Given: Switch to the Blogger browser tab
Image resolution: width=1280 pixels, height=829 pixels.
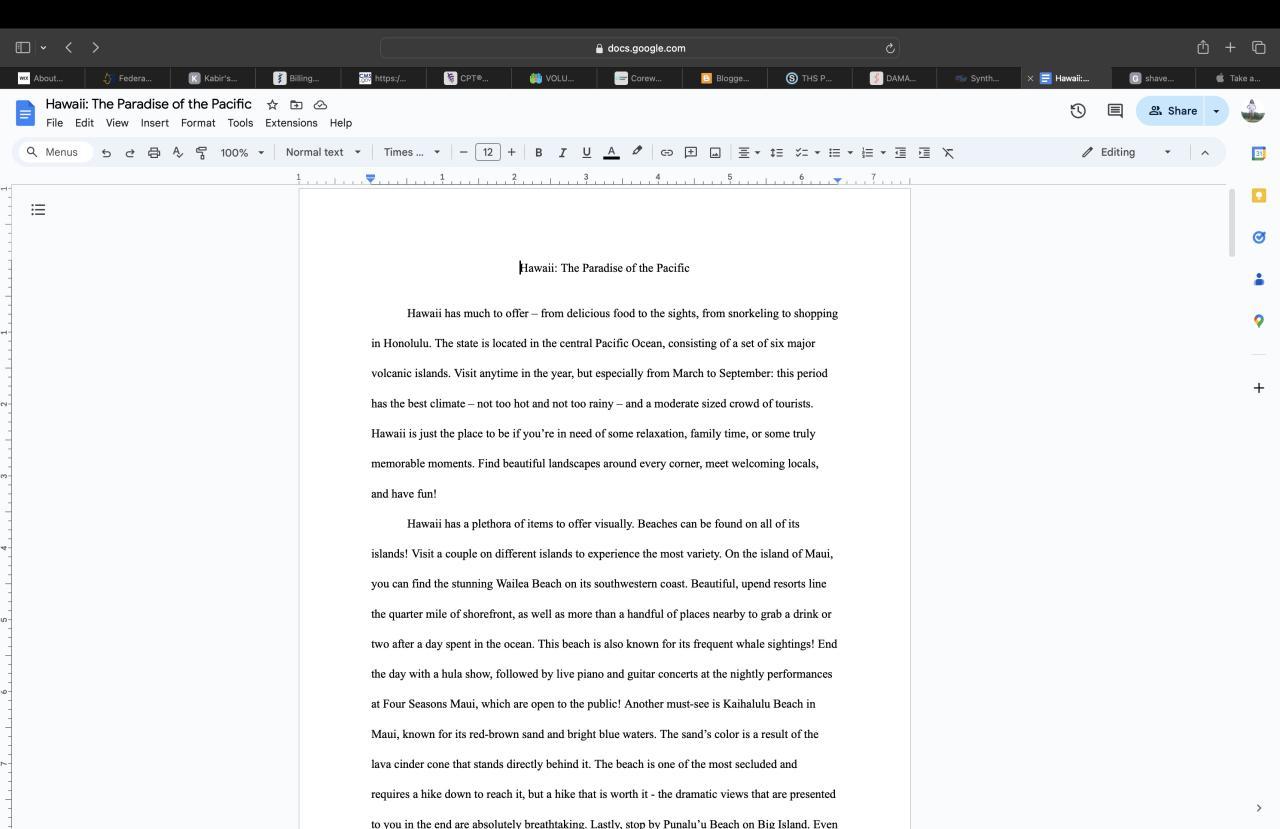Looking at the screenshot, I should pyautogui.click(x=725, y=78).
